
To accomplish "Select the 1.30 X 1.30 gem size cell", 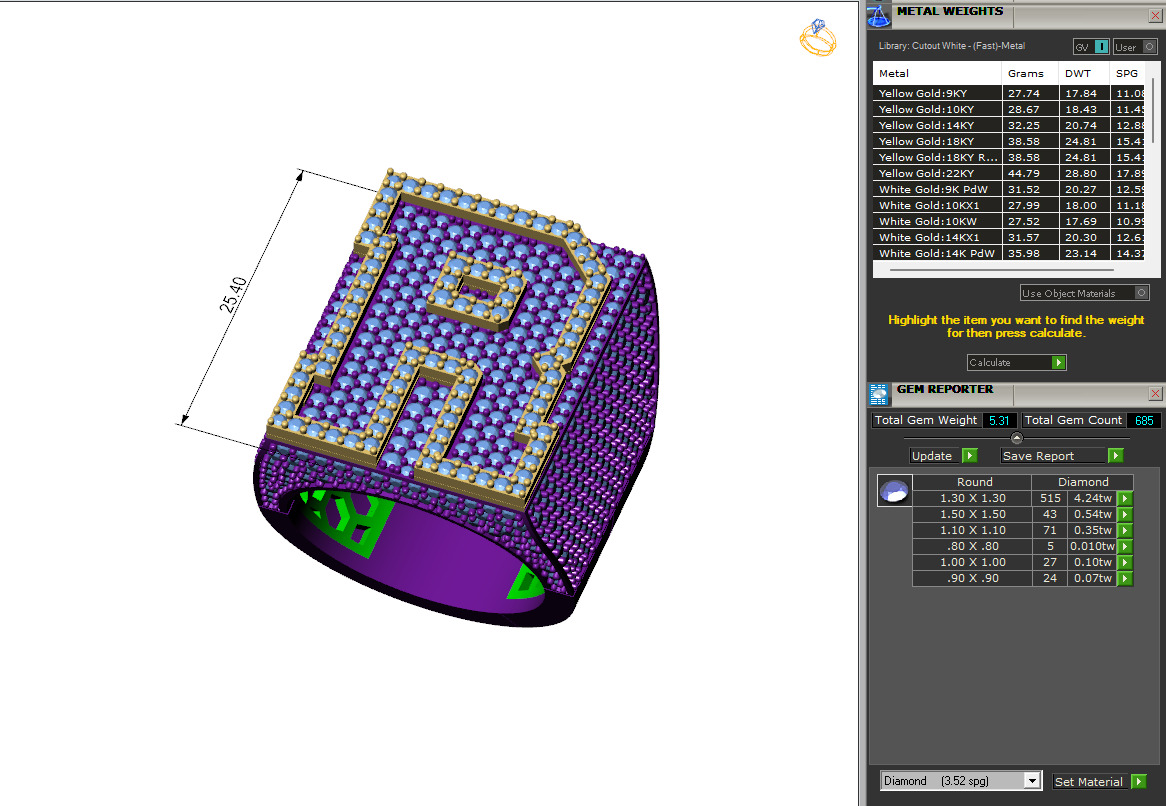I will [973, 498].
